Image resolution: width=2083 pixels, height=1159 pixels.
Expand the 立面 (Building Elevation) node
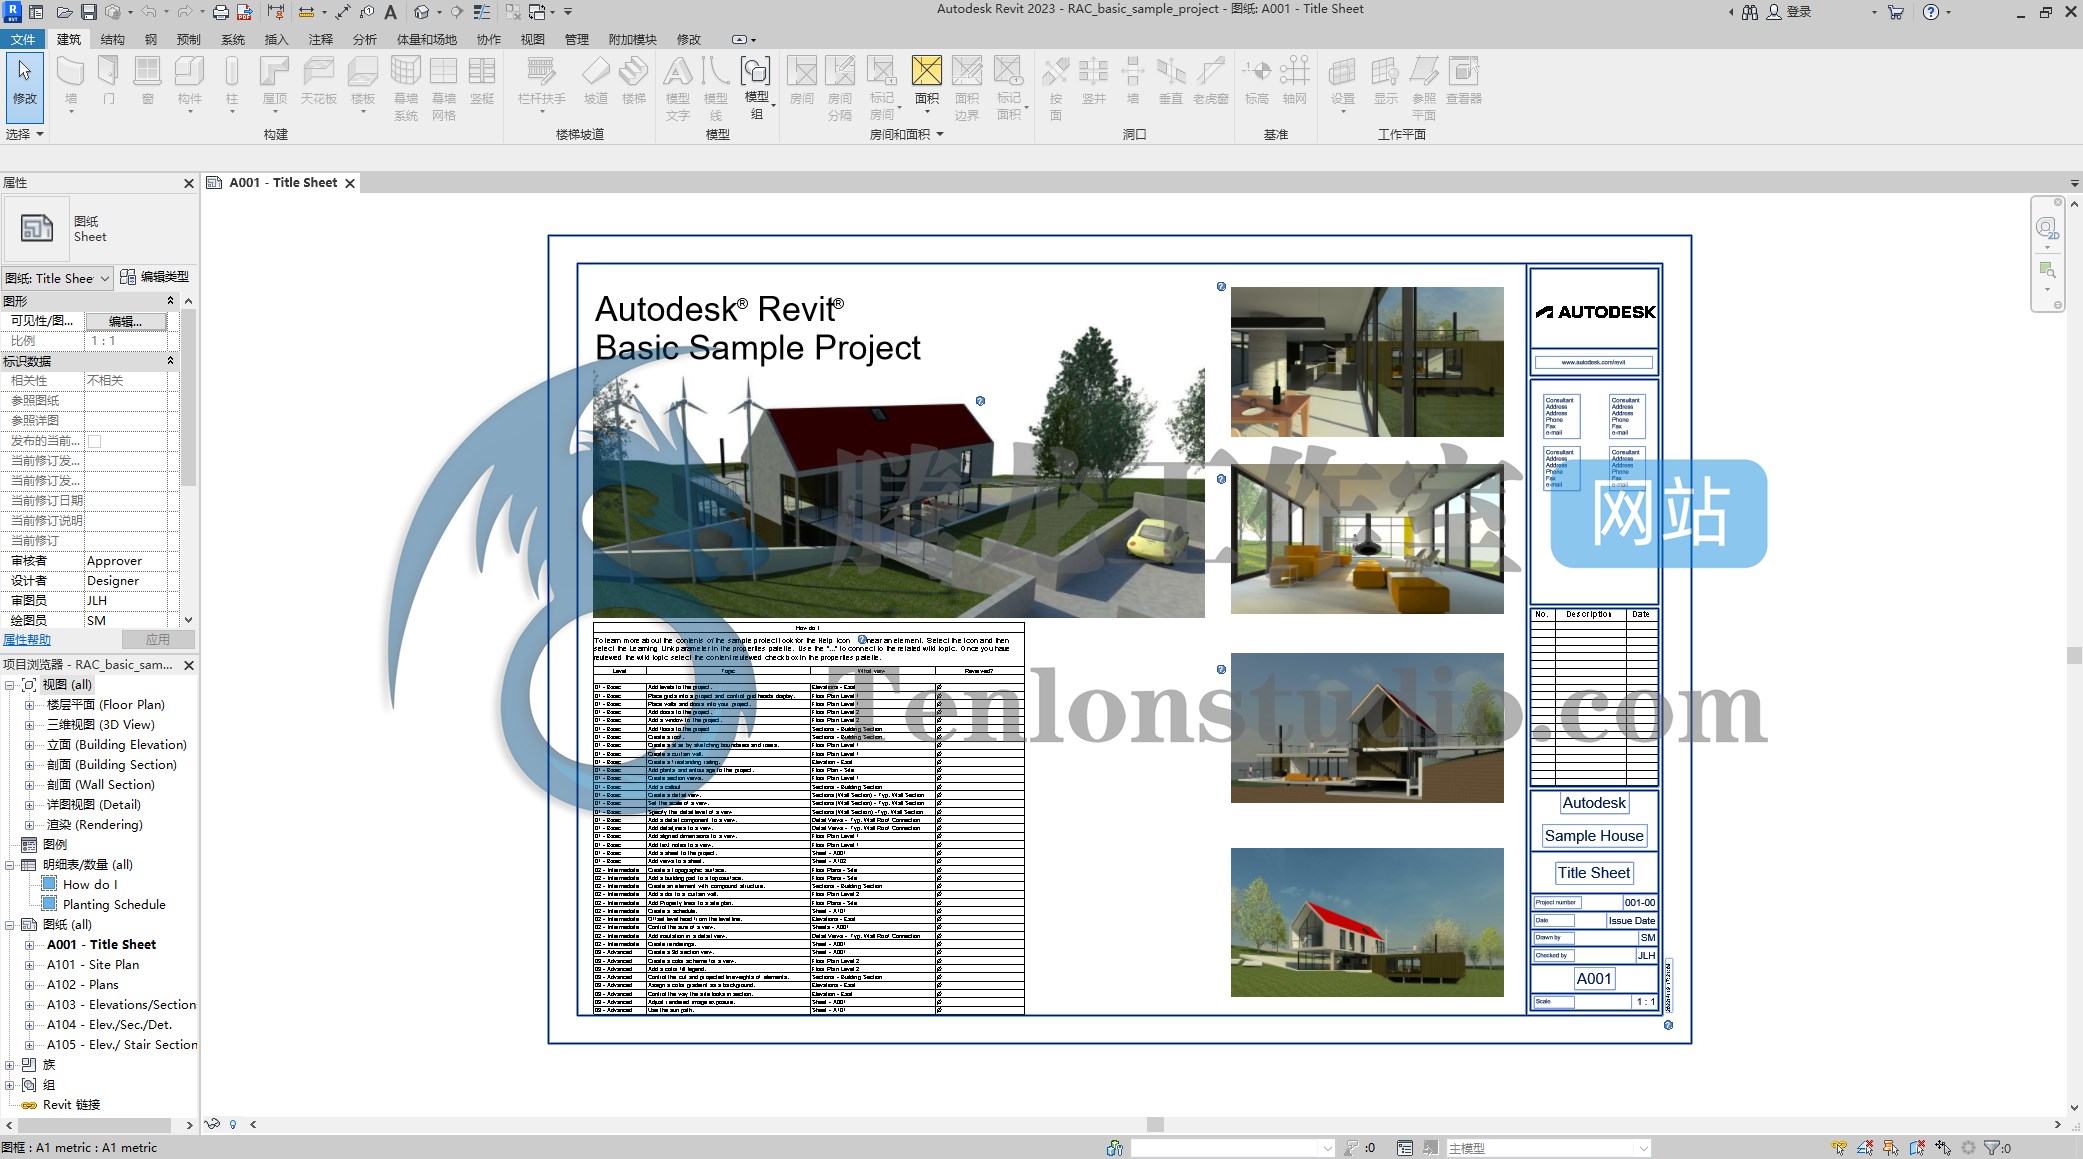pyautogui.click(x=29, y=745)
